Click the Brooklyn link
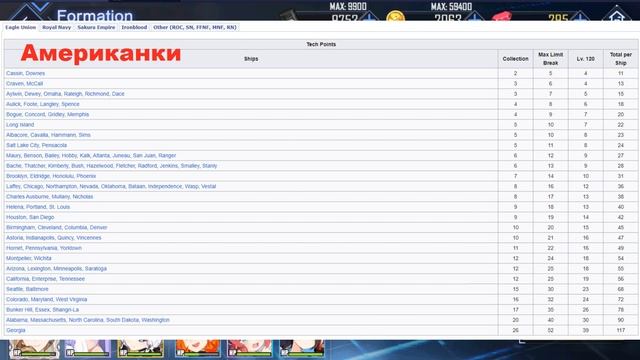The width and height of the screenshot is (640, 360). pyautogui.click(x=17, y=176)
